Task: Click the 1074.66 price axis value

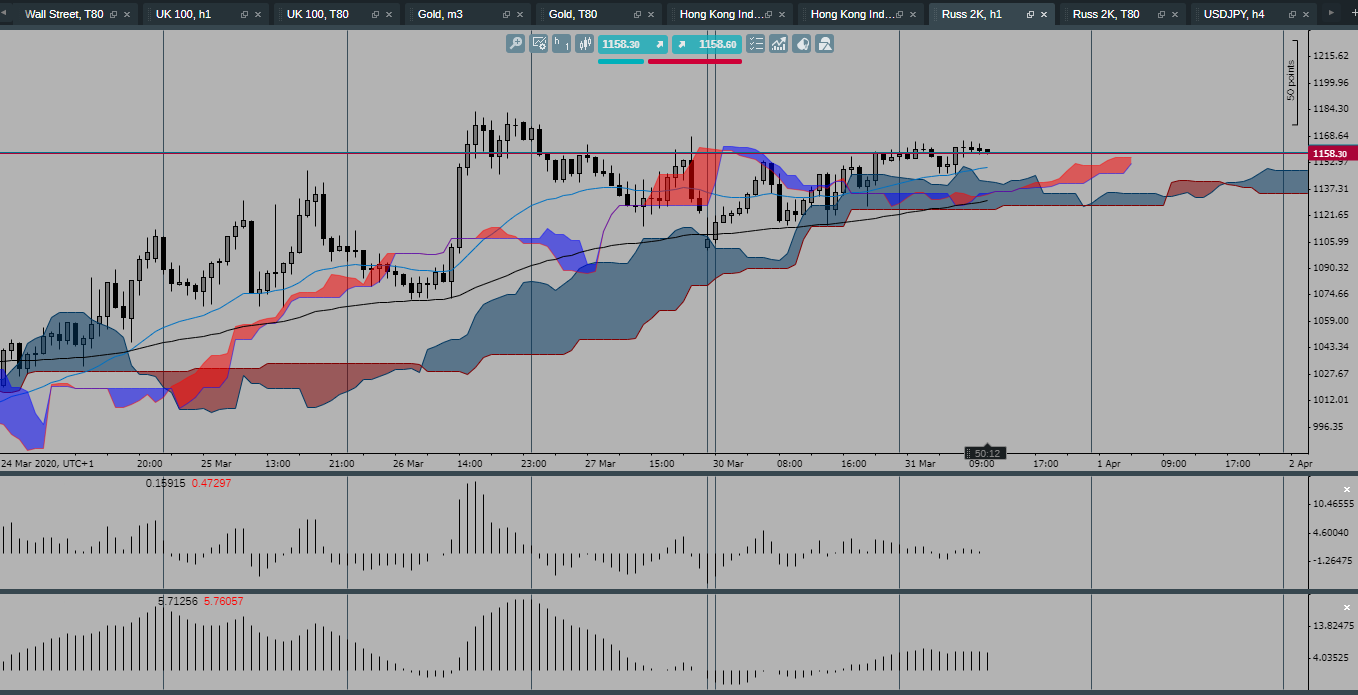Action: (x=1333, y=293)
